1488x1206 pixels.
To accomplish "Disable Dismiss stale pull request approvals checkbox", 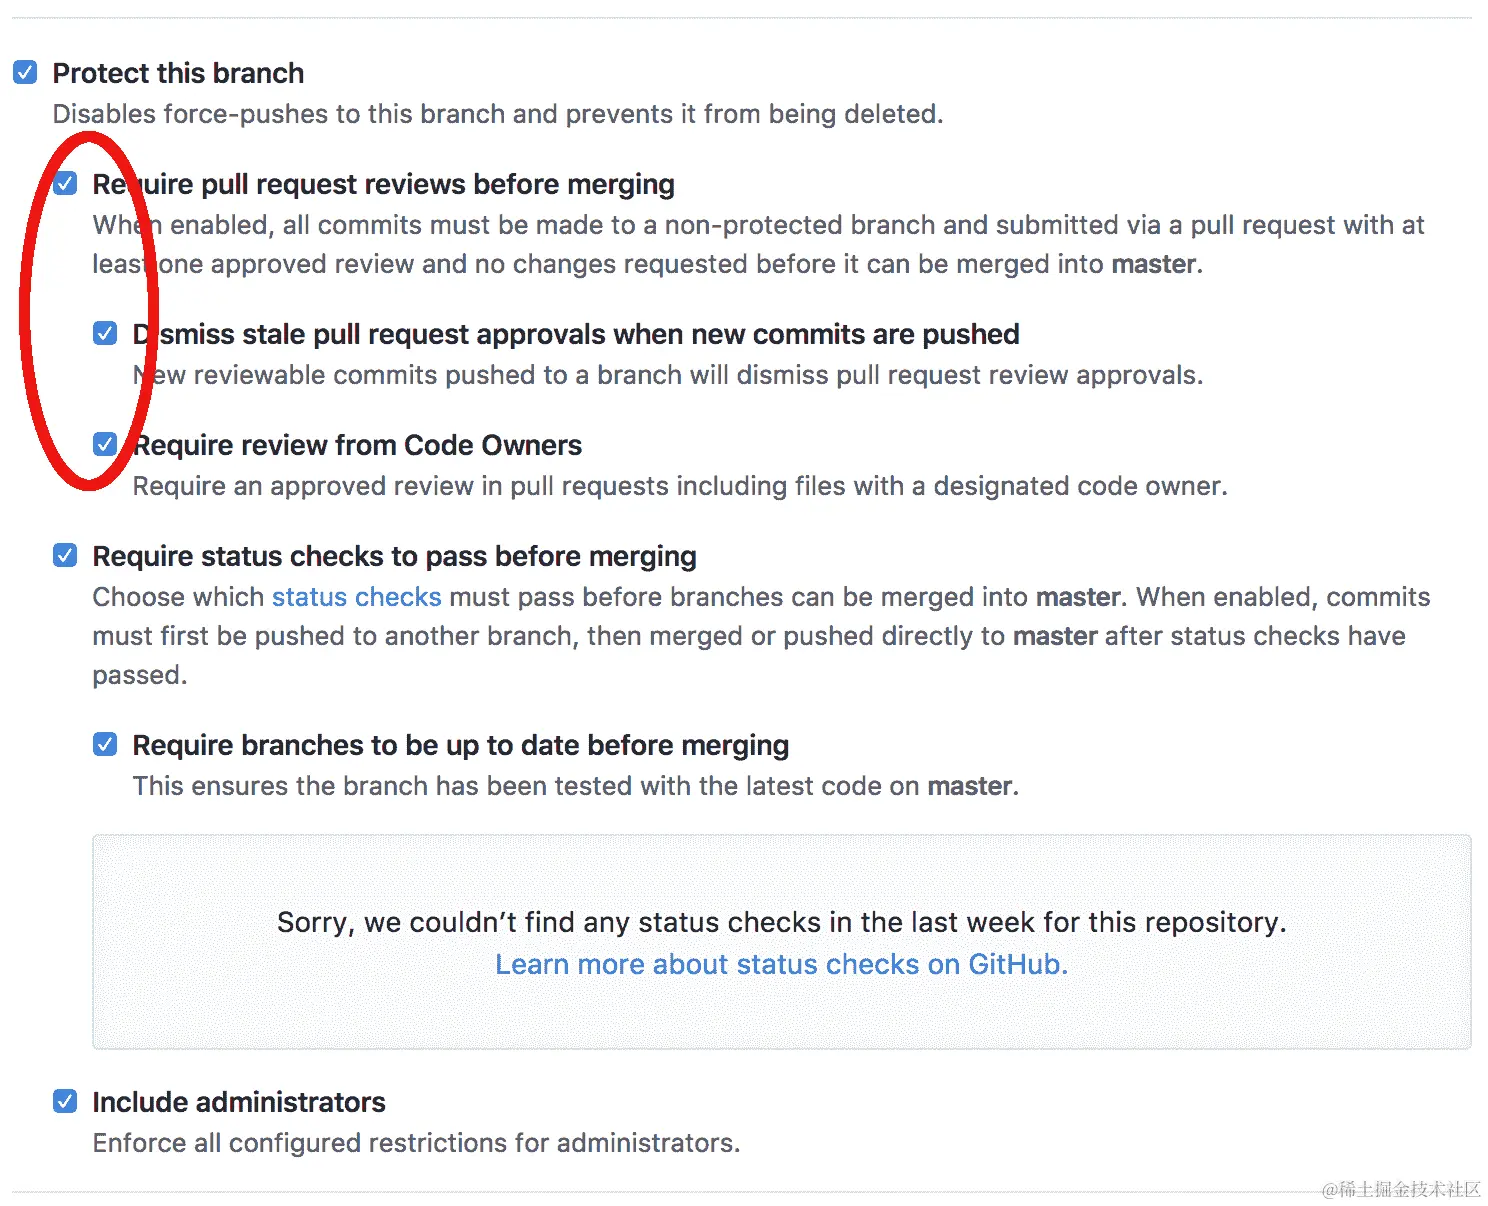I will [105, 333].
